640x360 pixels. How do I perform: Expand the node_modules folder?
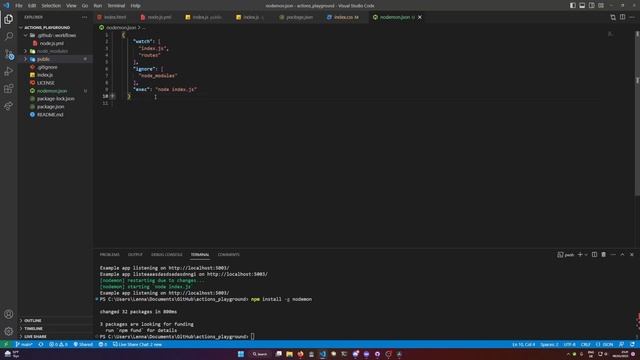(x=55, y=51)
